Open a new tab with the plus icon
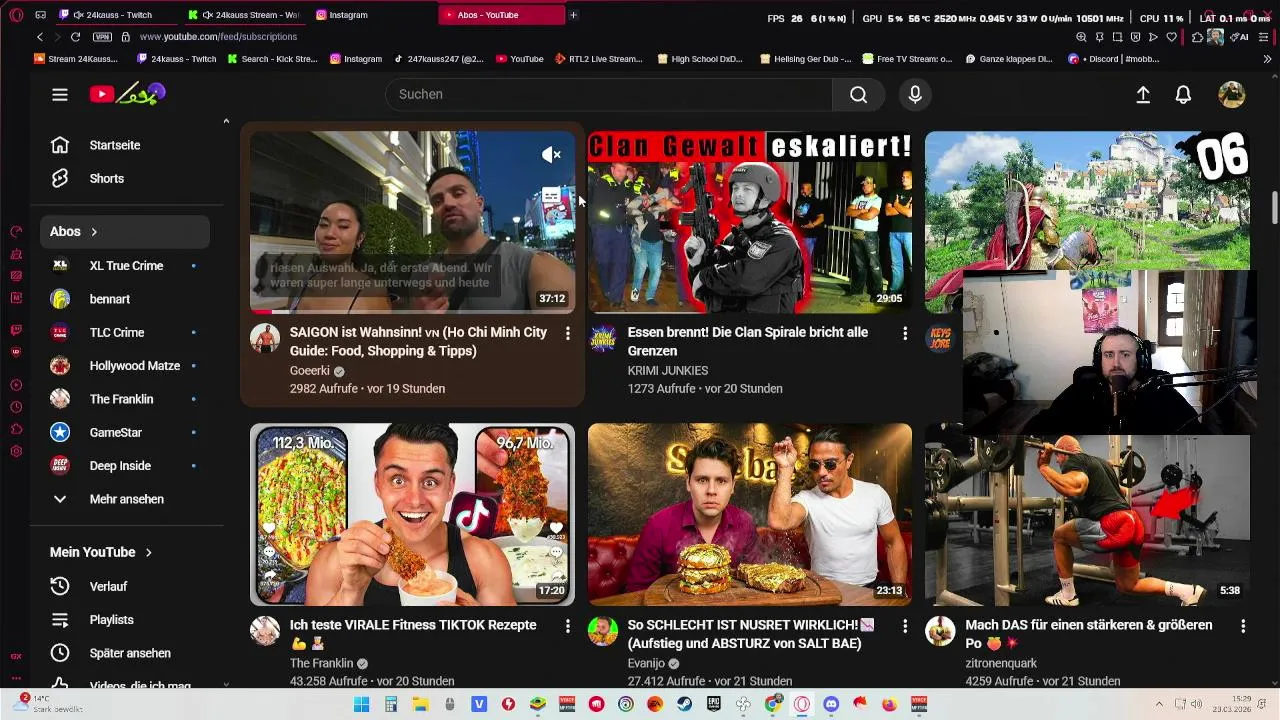 click(573, 15)
